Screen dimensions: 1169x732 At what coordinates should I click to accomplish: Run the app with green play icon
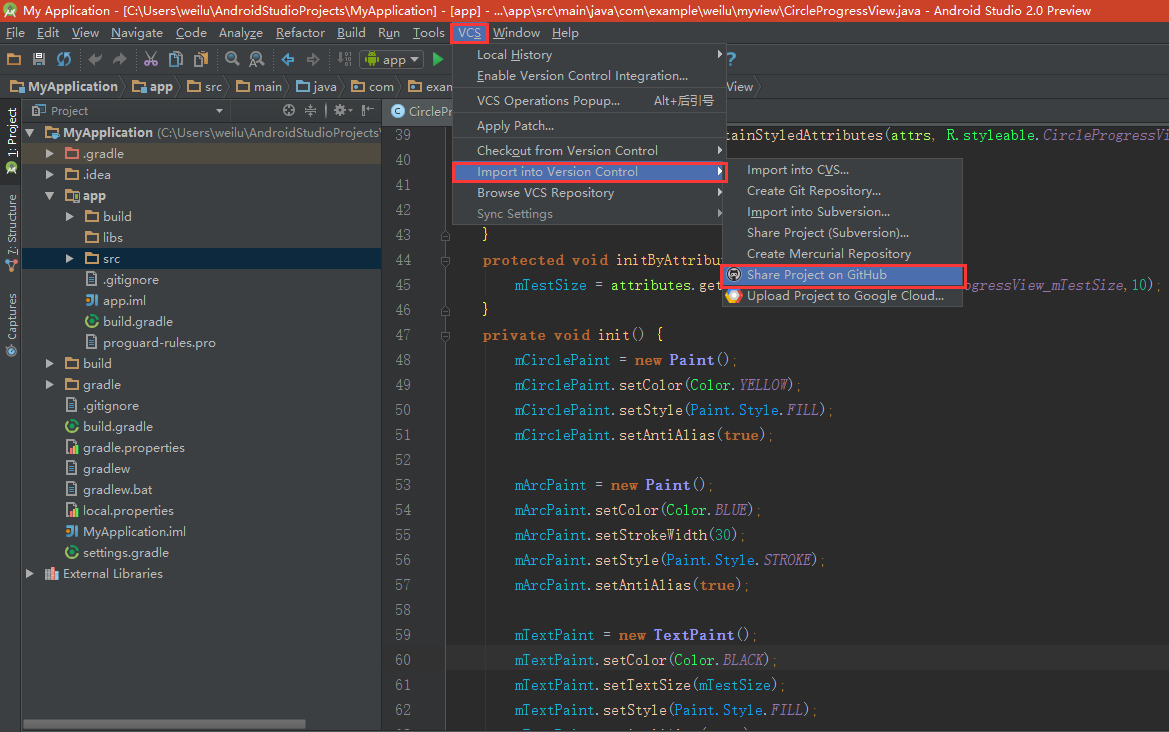point(438,59)
